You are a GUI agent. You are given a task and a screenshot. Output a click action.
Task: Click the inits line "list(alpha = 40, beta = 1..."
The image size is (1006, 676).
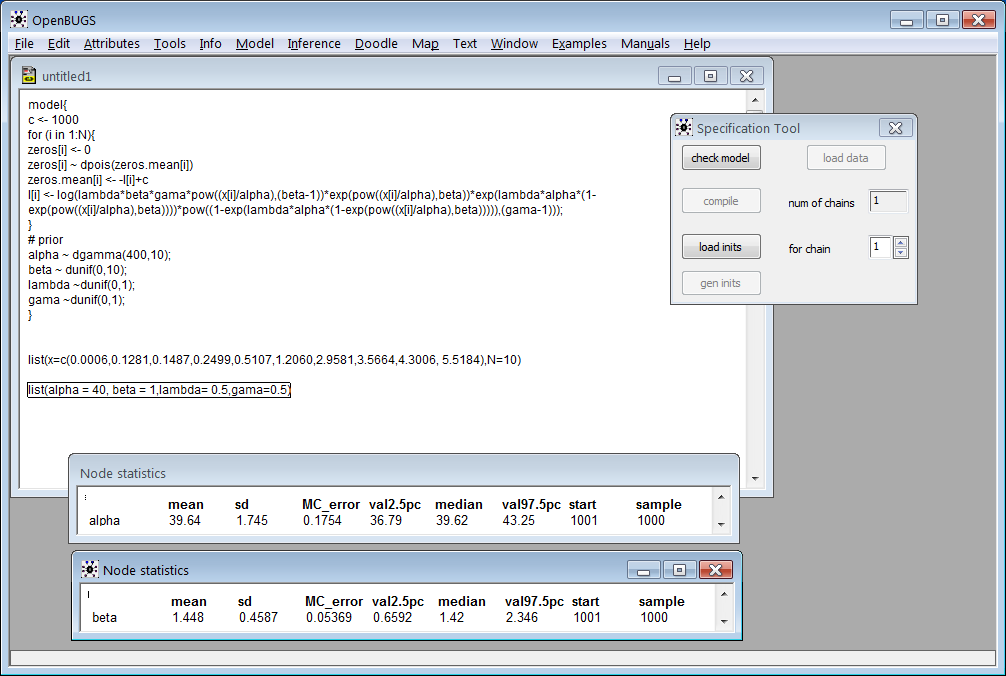tap(159, 390)
